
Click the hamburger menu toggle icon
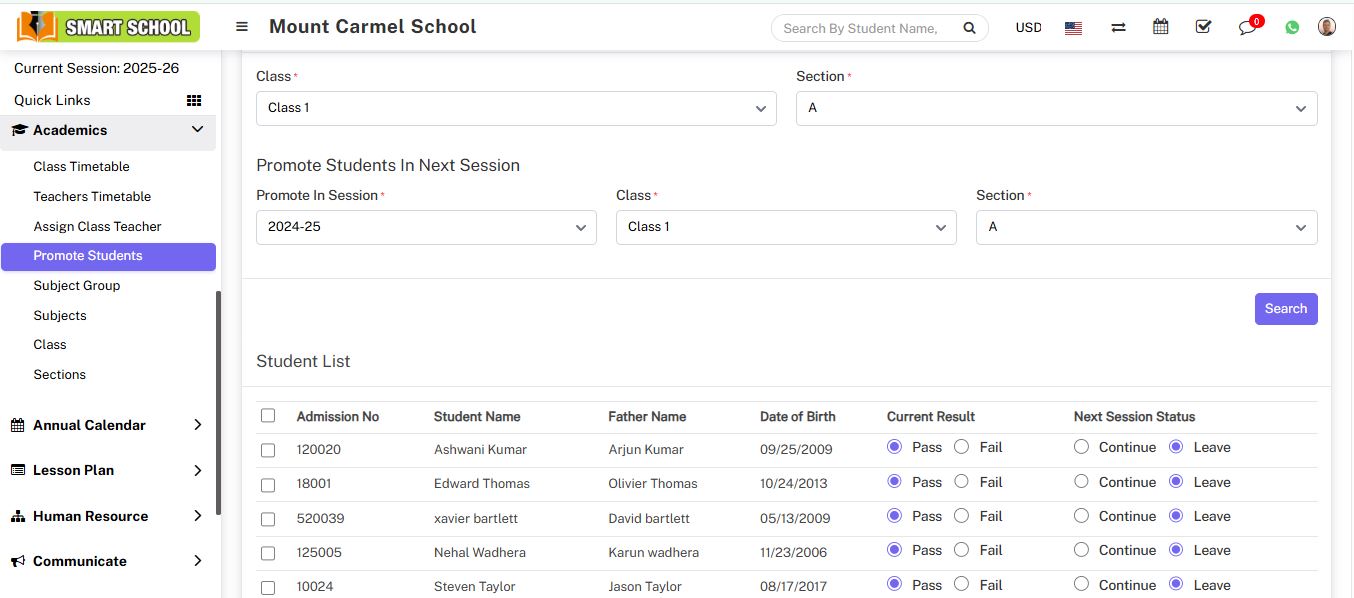(x=241, y=27)
